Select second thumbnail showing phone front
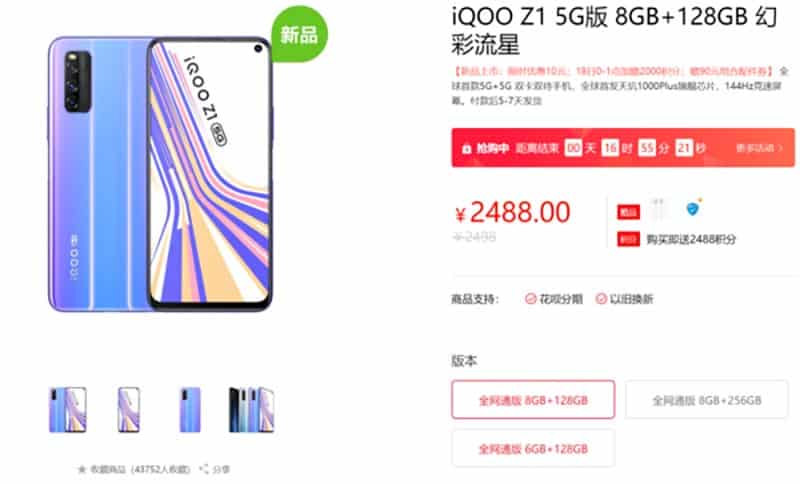 pos(129,410)
